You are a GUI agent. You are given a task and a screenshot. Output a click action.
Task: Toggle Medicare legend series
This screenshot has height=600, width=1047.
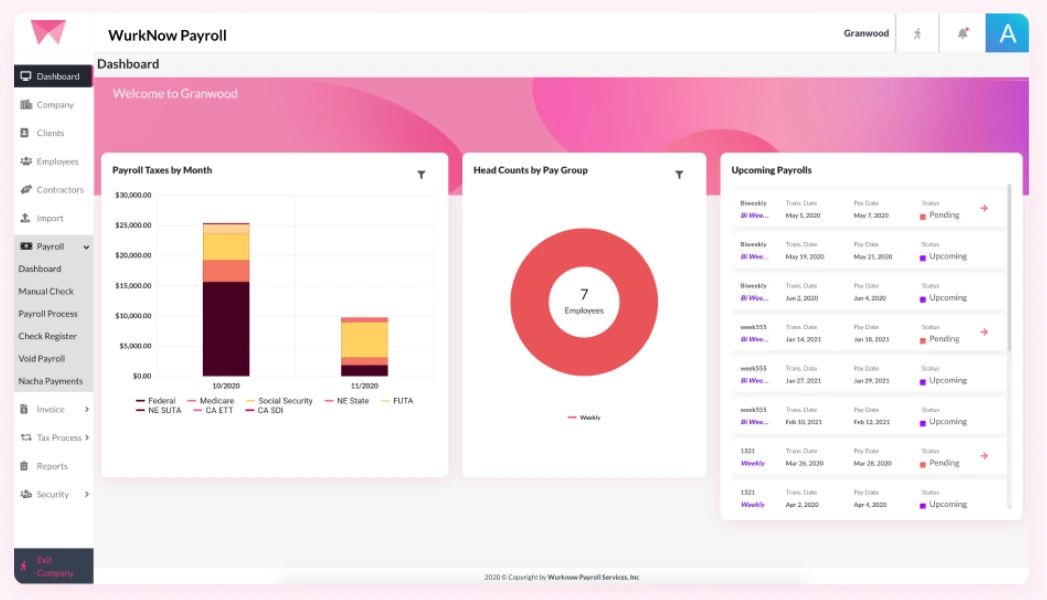point(211,401)
